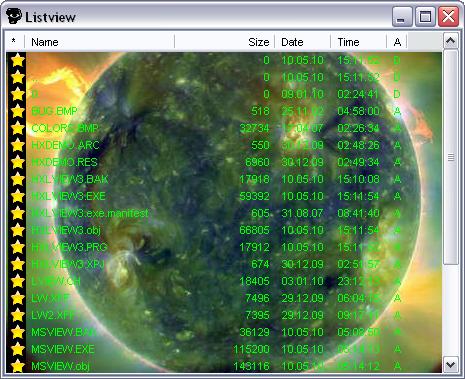Select the HXDEMO.RES entry

[64, 162]
